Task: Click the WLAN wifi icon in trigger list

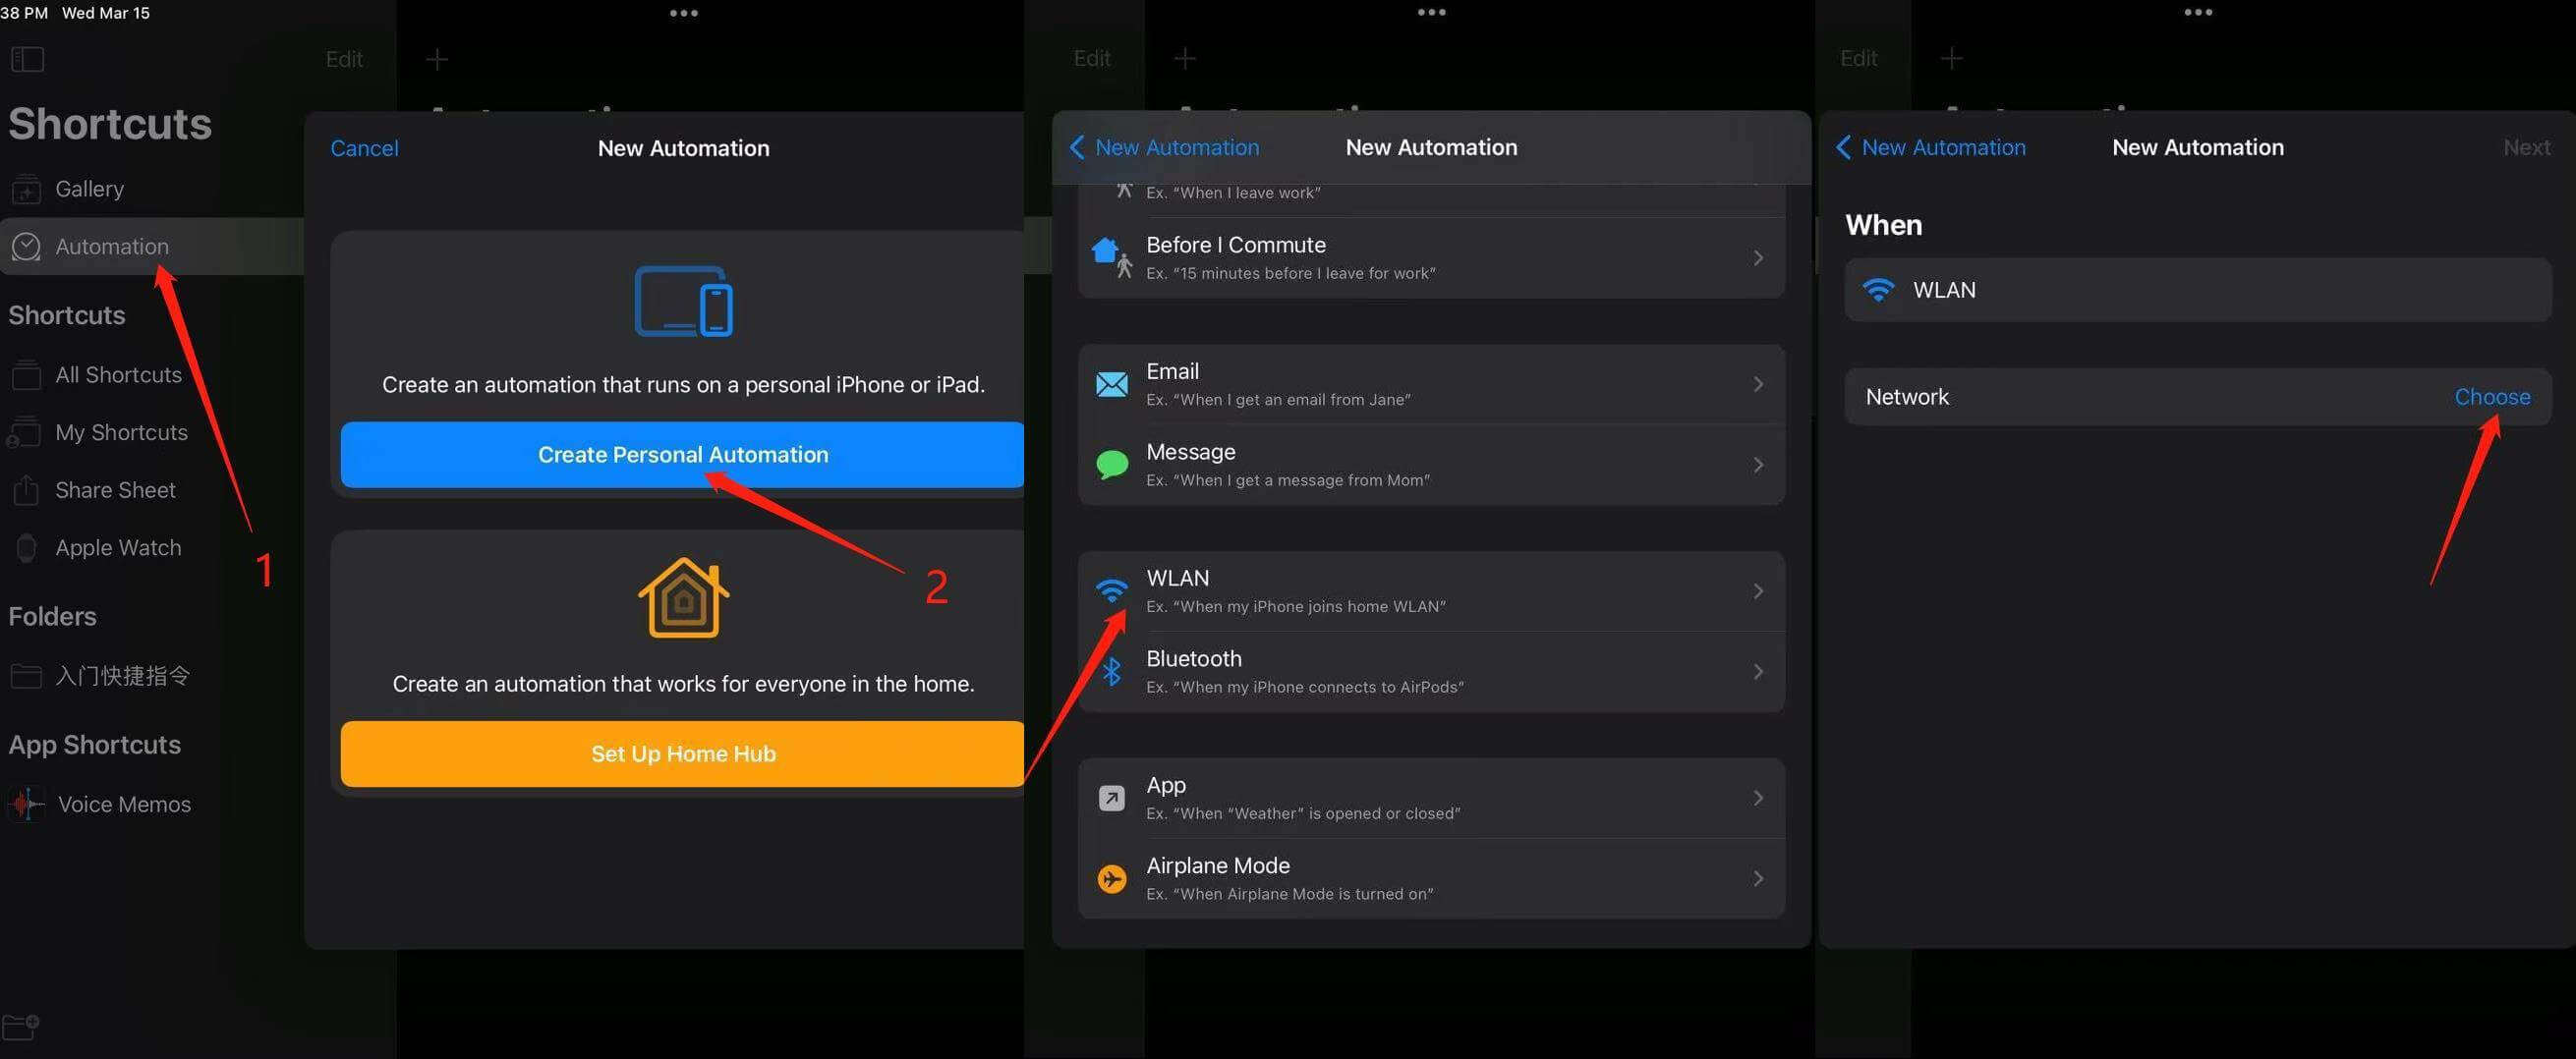Action: click(1112, 590)
